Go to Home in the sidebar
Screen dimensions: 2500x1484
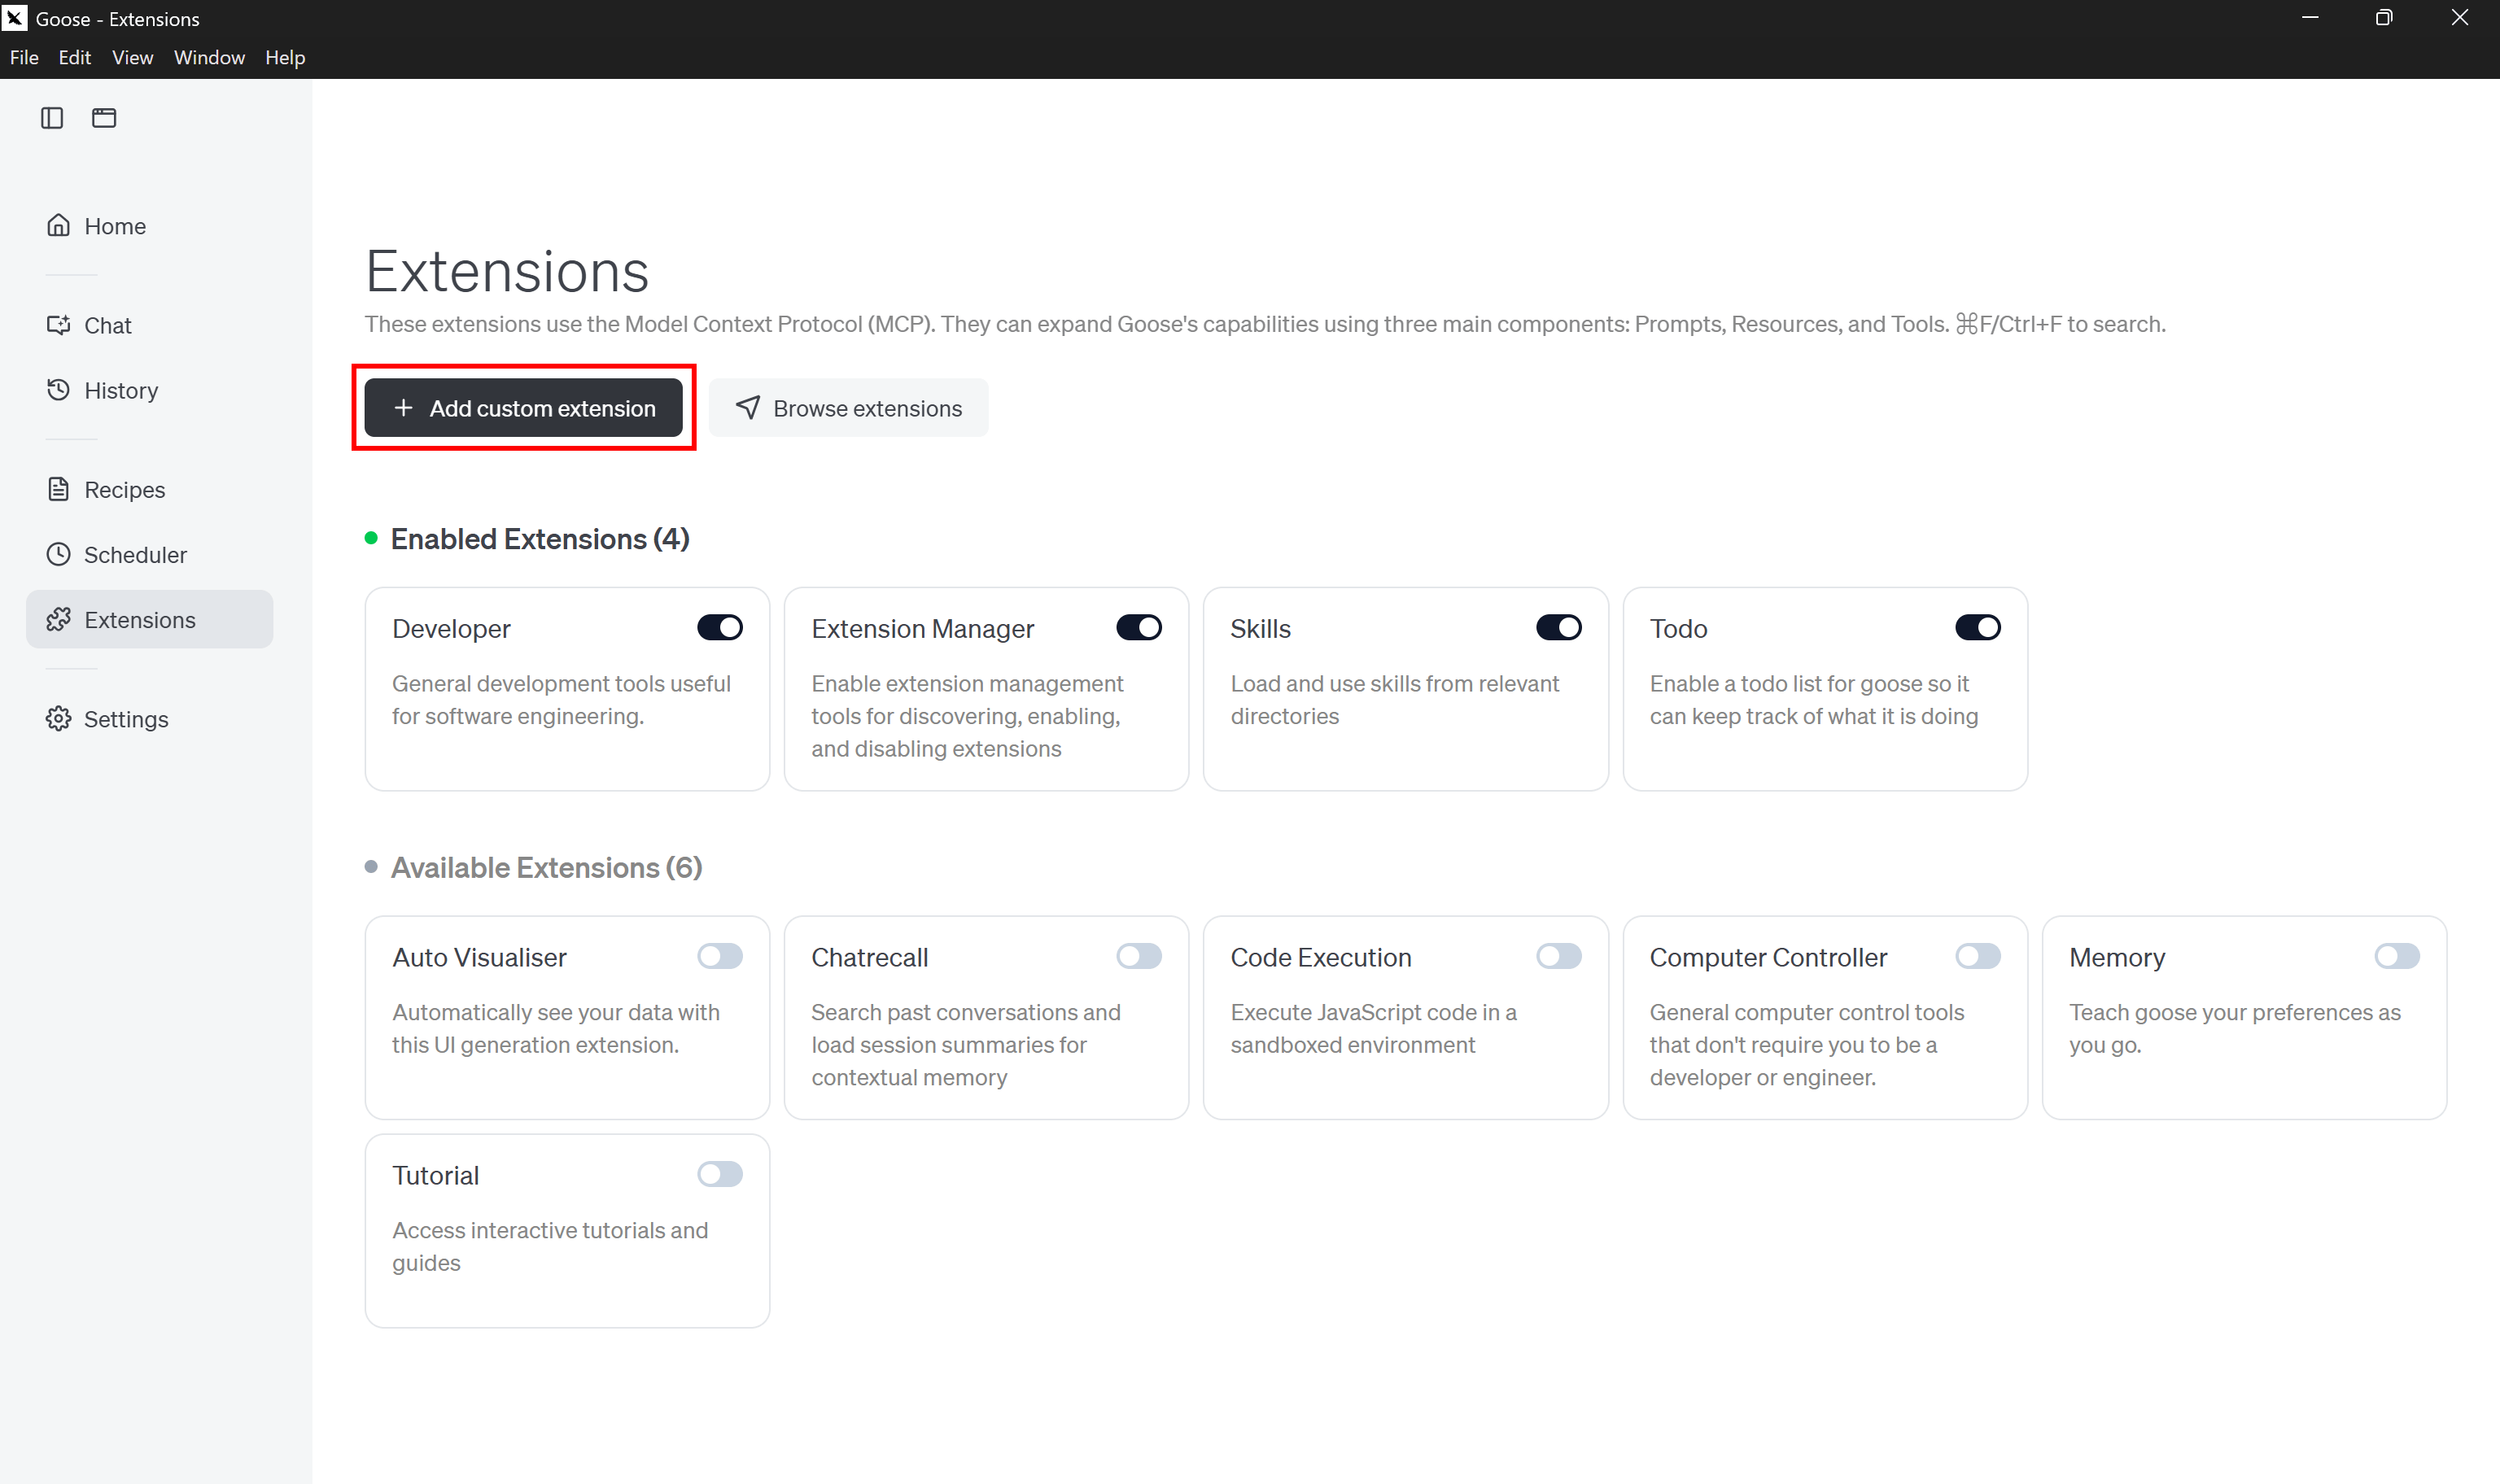pyautogui.click(x=149, y=226)
